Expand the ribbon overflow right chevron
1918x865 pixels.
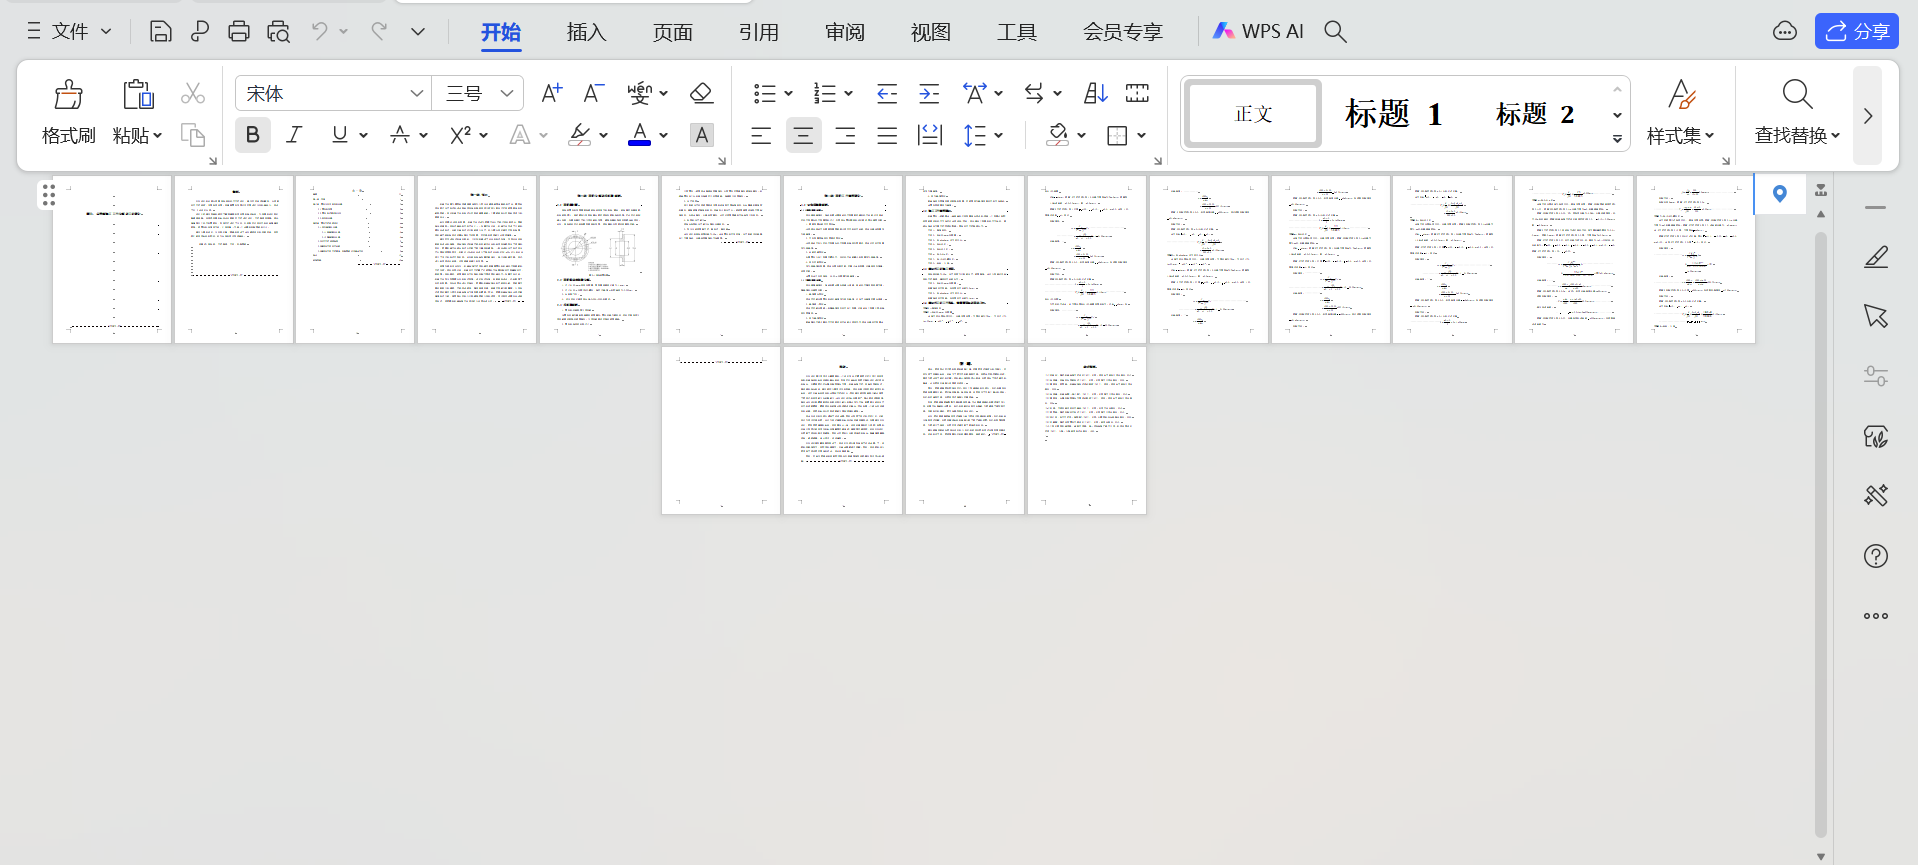click(x=1868, y=115)
